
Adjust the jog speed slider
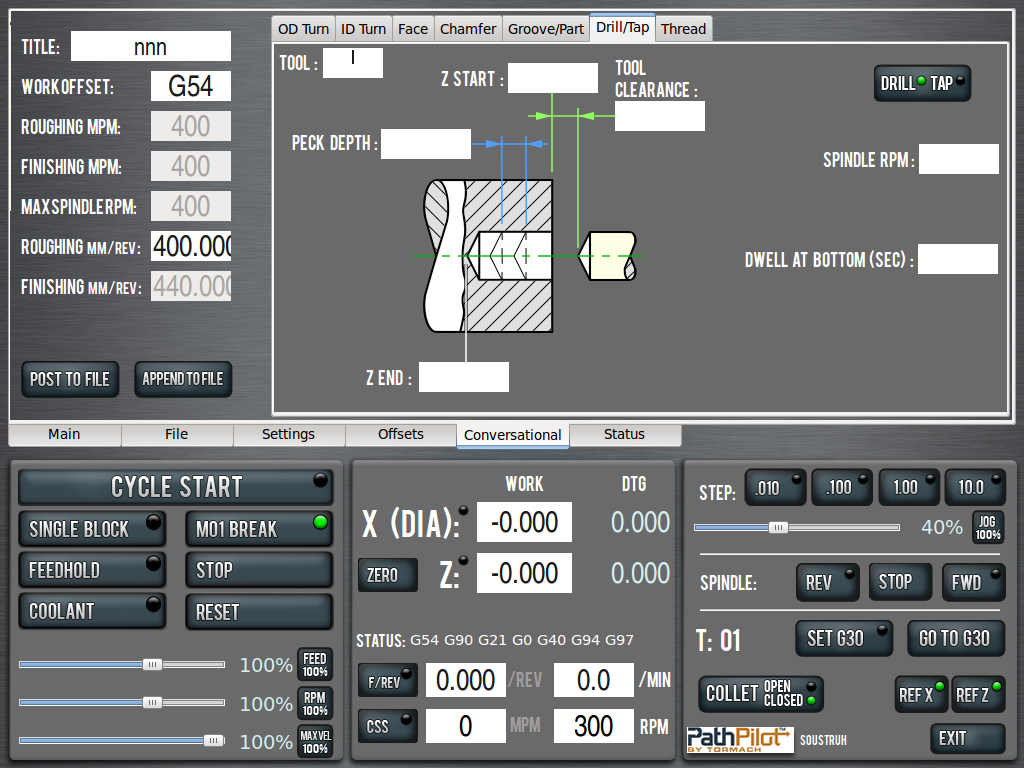[x=778, y=527]
